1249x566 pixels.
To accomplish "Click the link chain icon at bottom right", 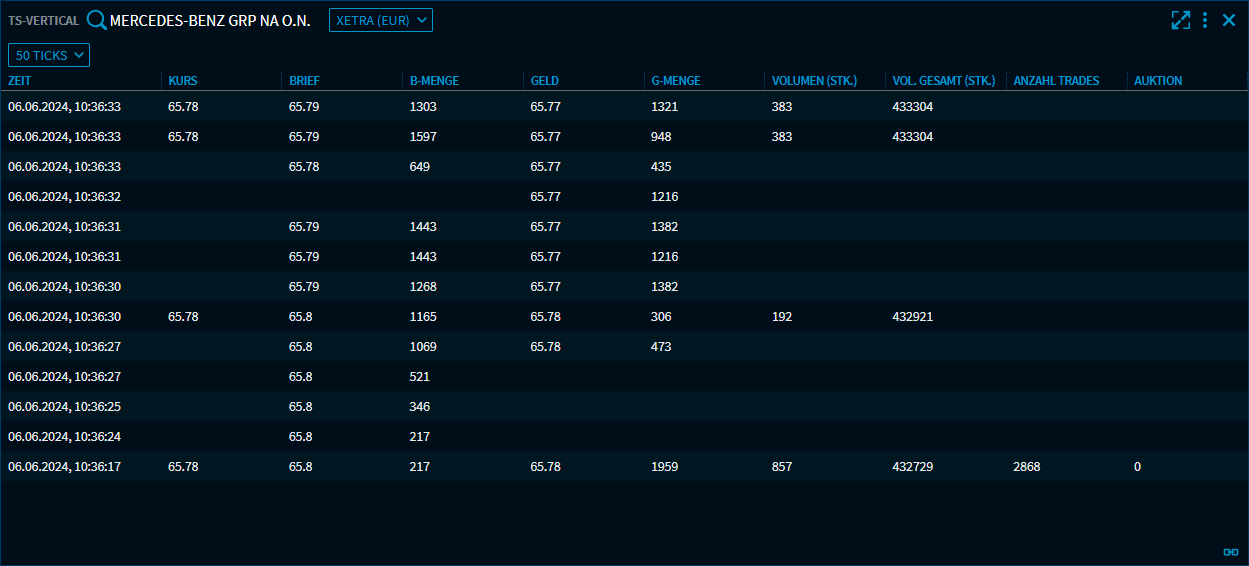I will point(1230,552).
